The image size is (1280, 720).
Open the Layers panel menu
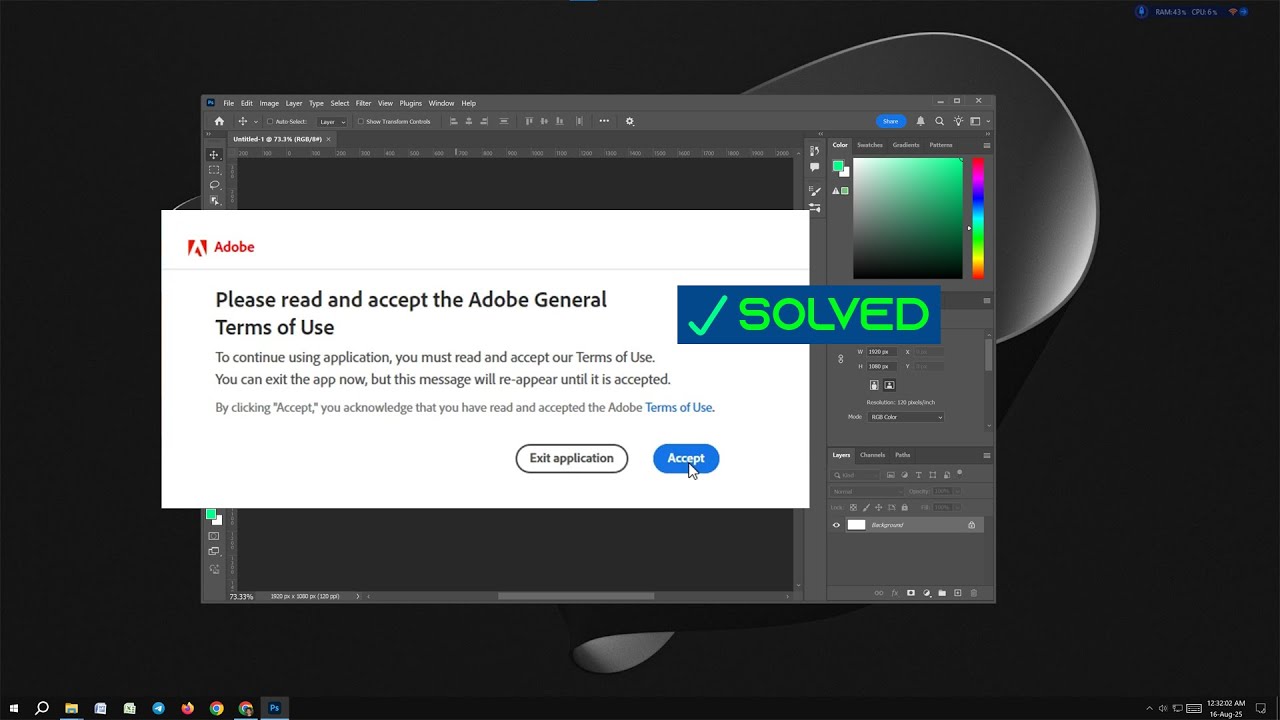tap(987, 455)
